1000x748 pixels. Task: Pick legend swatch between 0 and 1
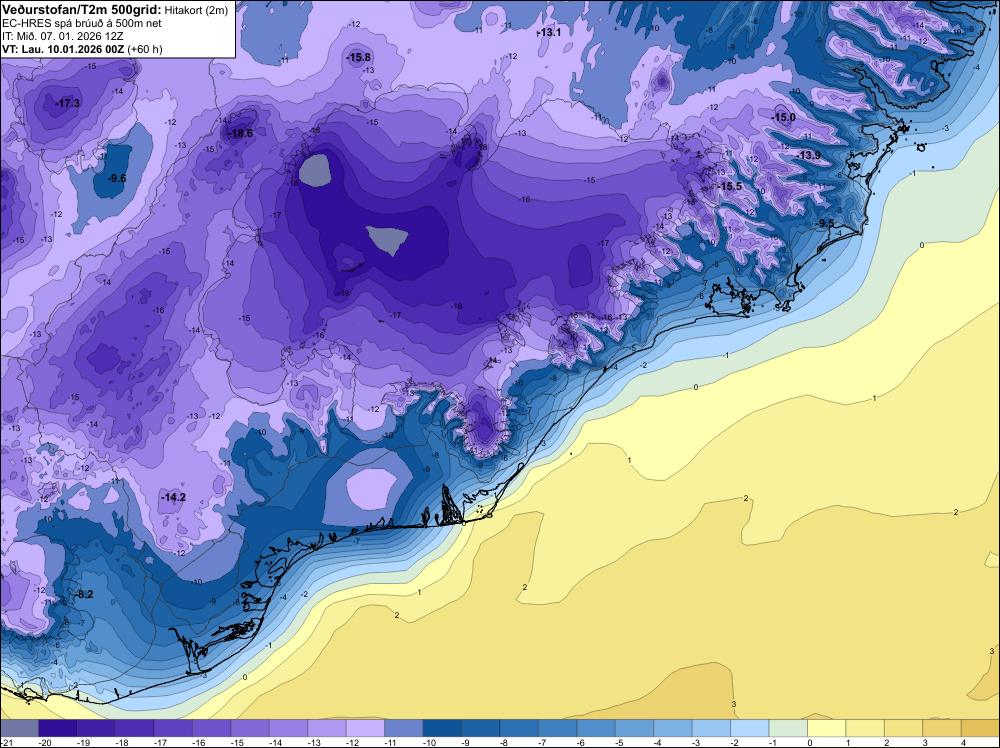point(826,728)
